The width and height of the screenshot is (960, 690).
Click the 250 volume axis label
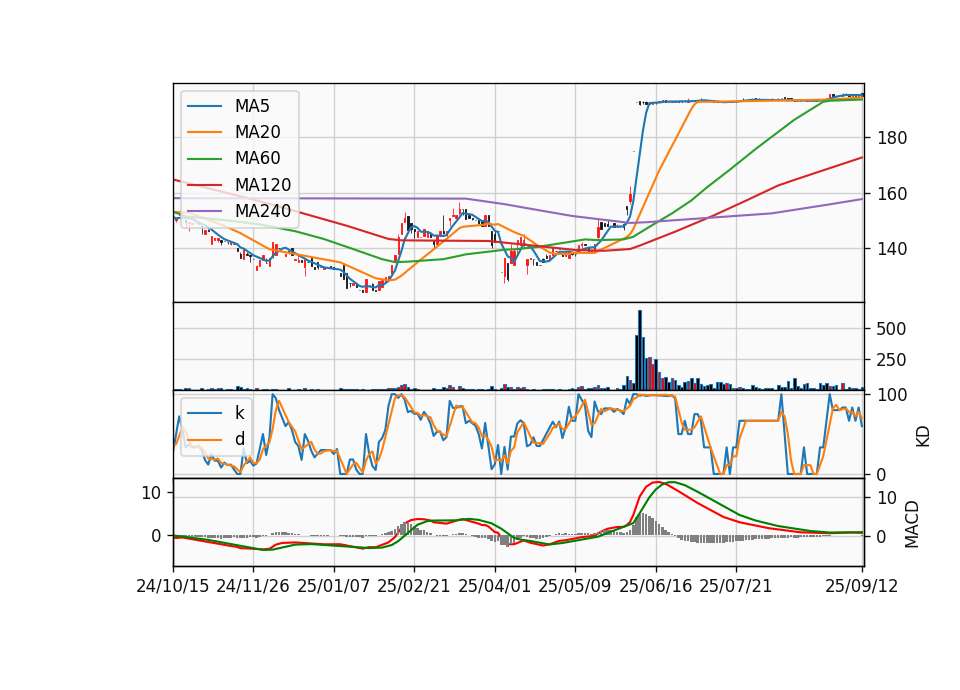pyautogui.click(x=891, y=360)
